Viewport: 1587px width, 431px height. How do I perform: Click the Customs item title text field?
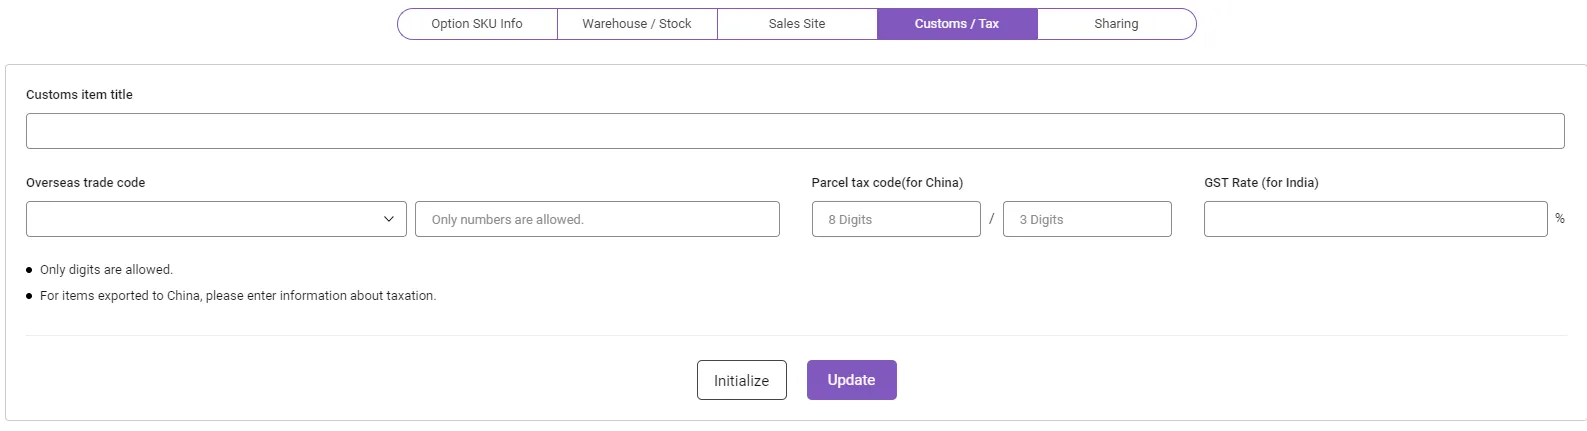tap(795, 131)
